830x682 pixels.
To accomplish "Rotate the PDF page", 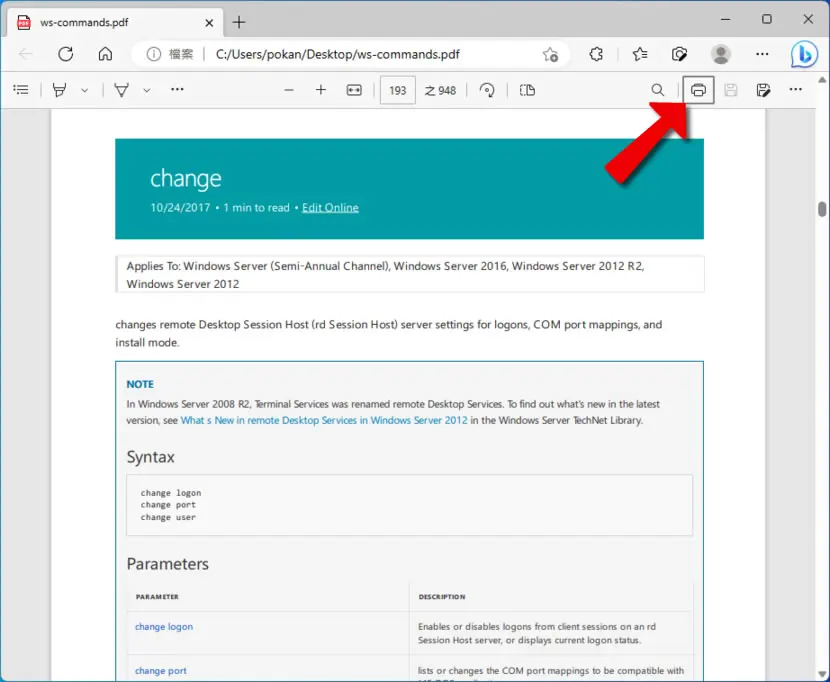I will 487,90.
